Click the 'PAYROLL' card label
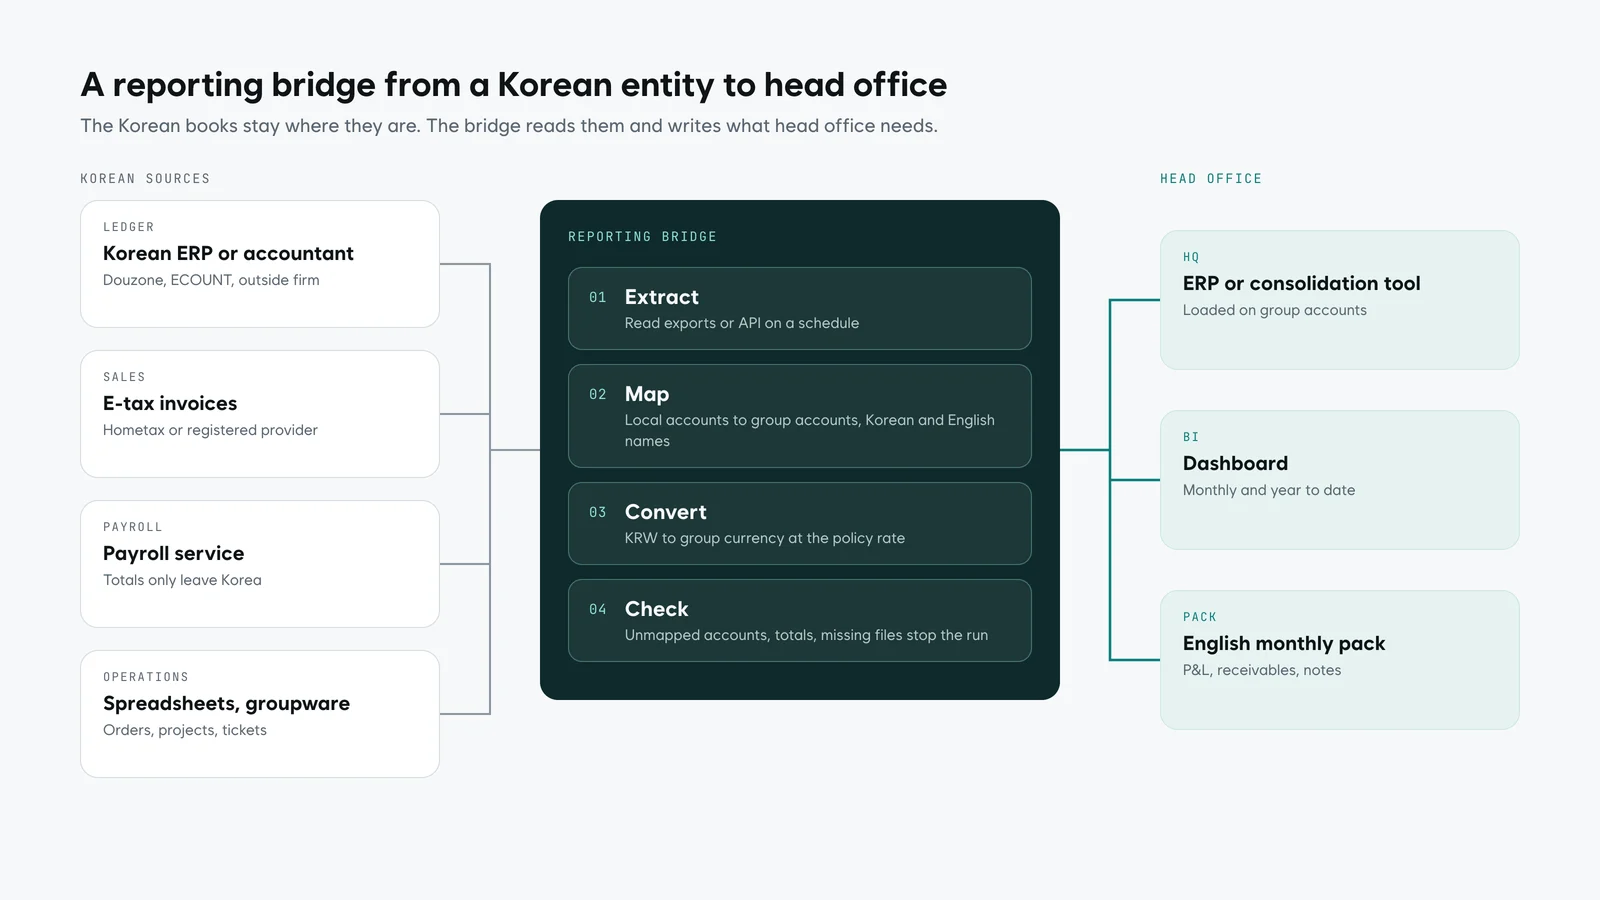1600x900 pixels. pos(133,527)
